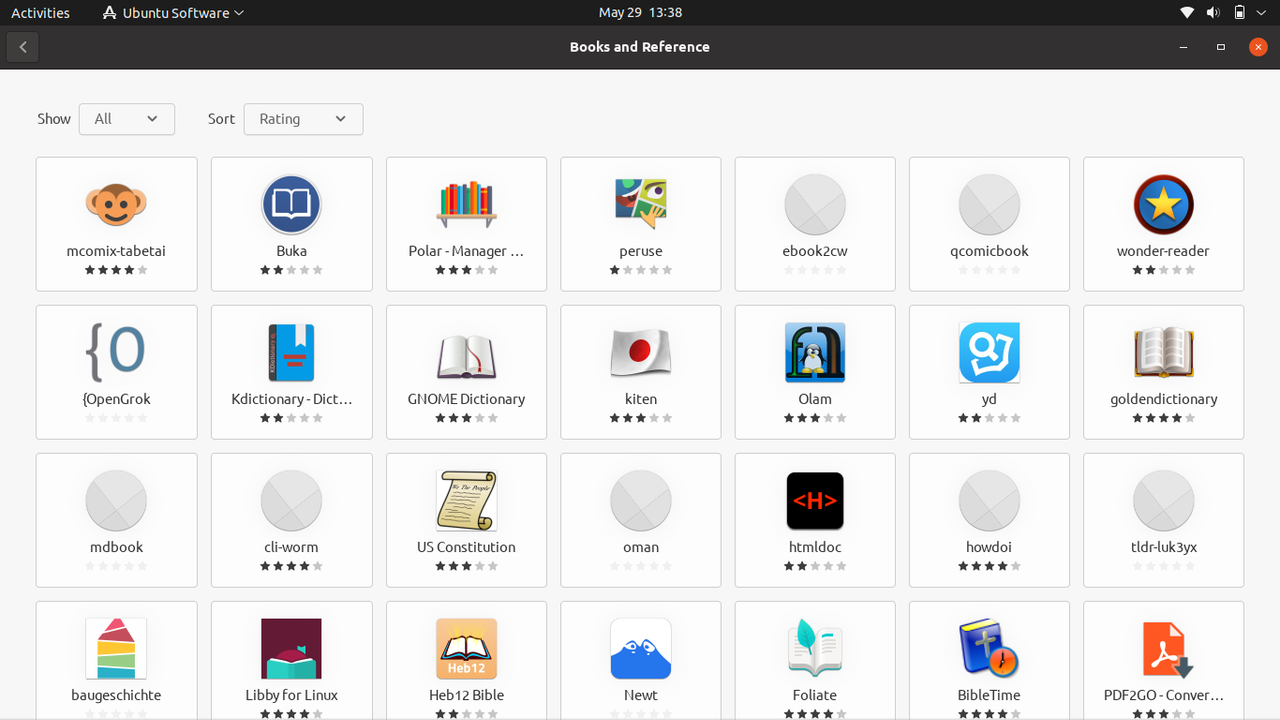Select the baugeschichte app icon

pos(116,648)
